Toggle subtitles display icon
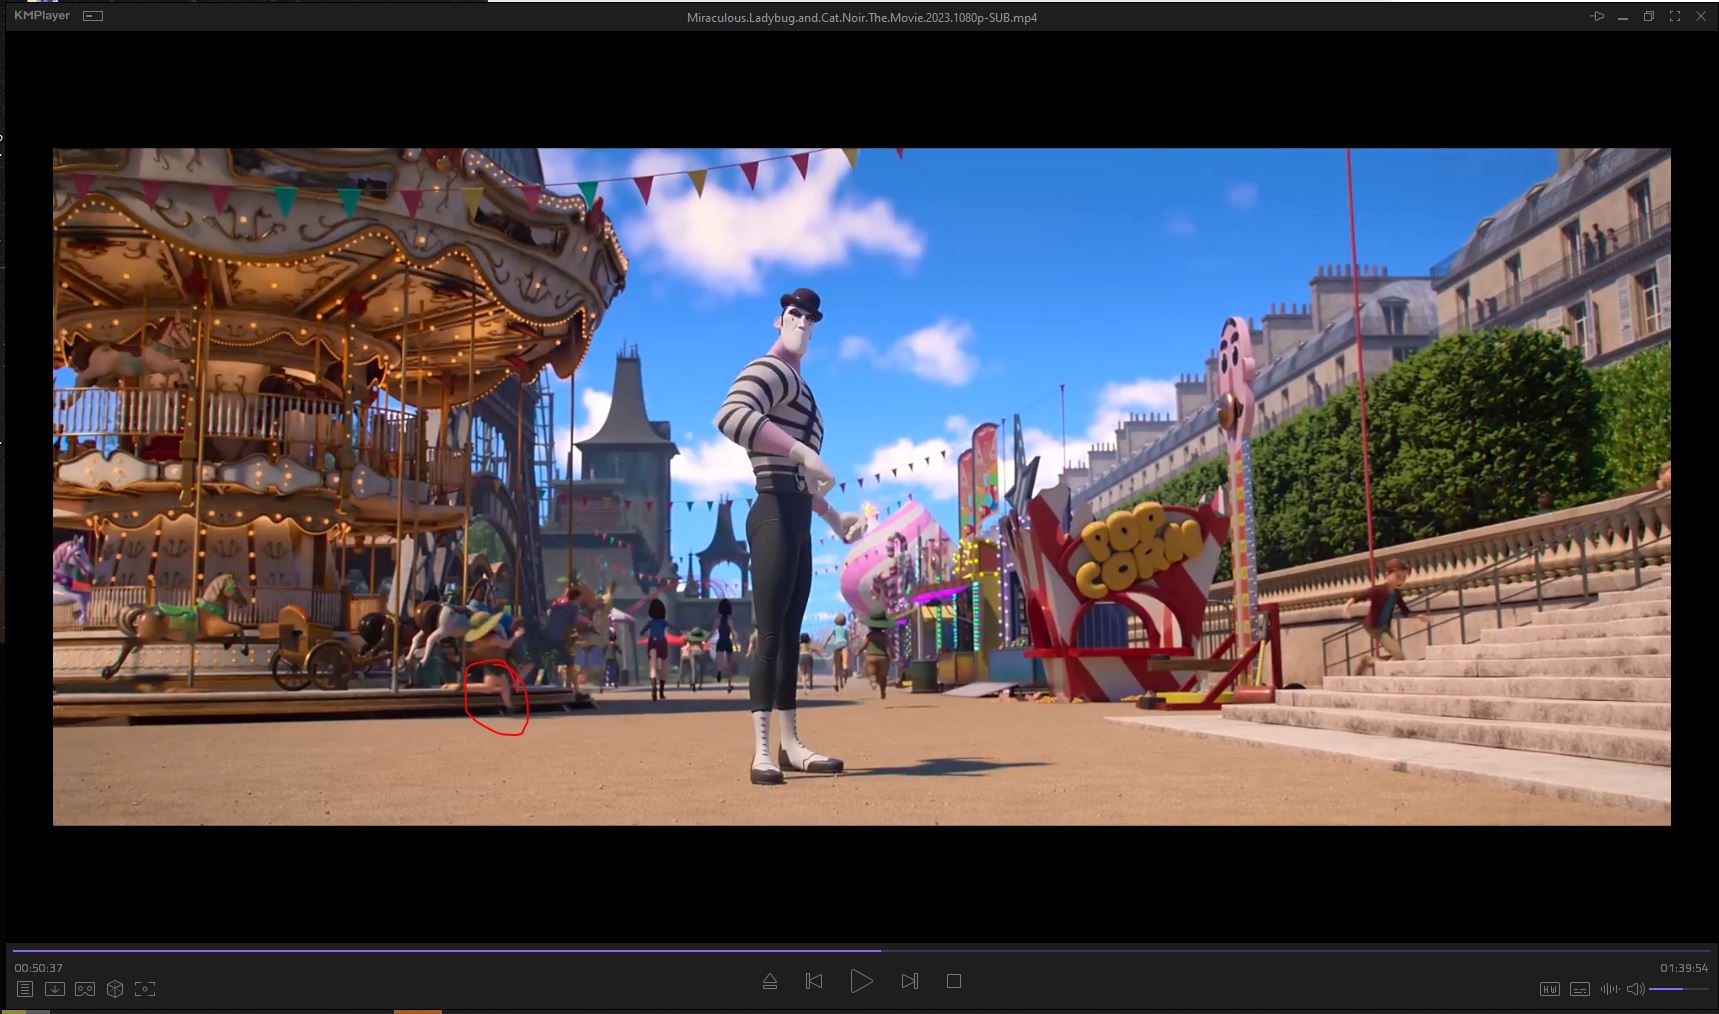This screenshot has width=1719, height=1014. tap(1580, 989)
